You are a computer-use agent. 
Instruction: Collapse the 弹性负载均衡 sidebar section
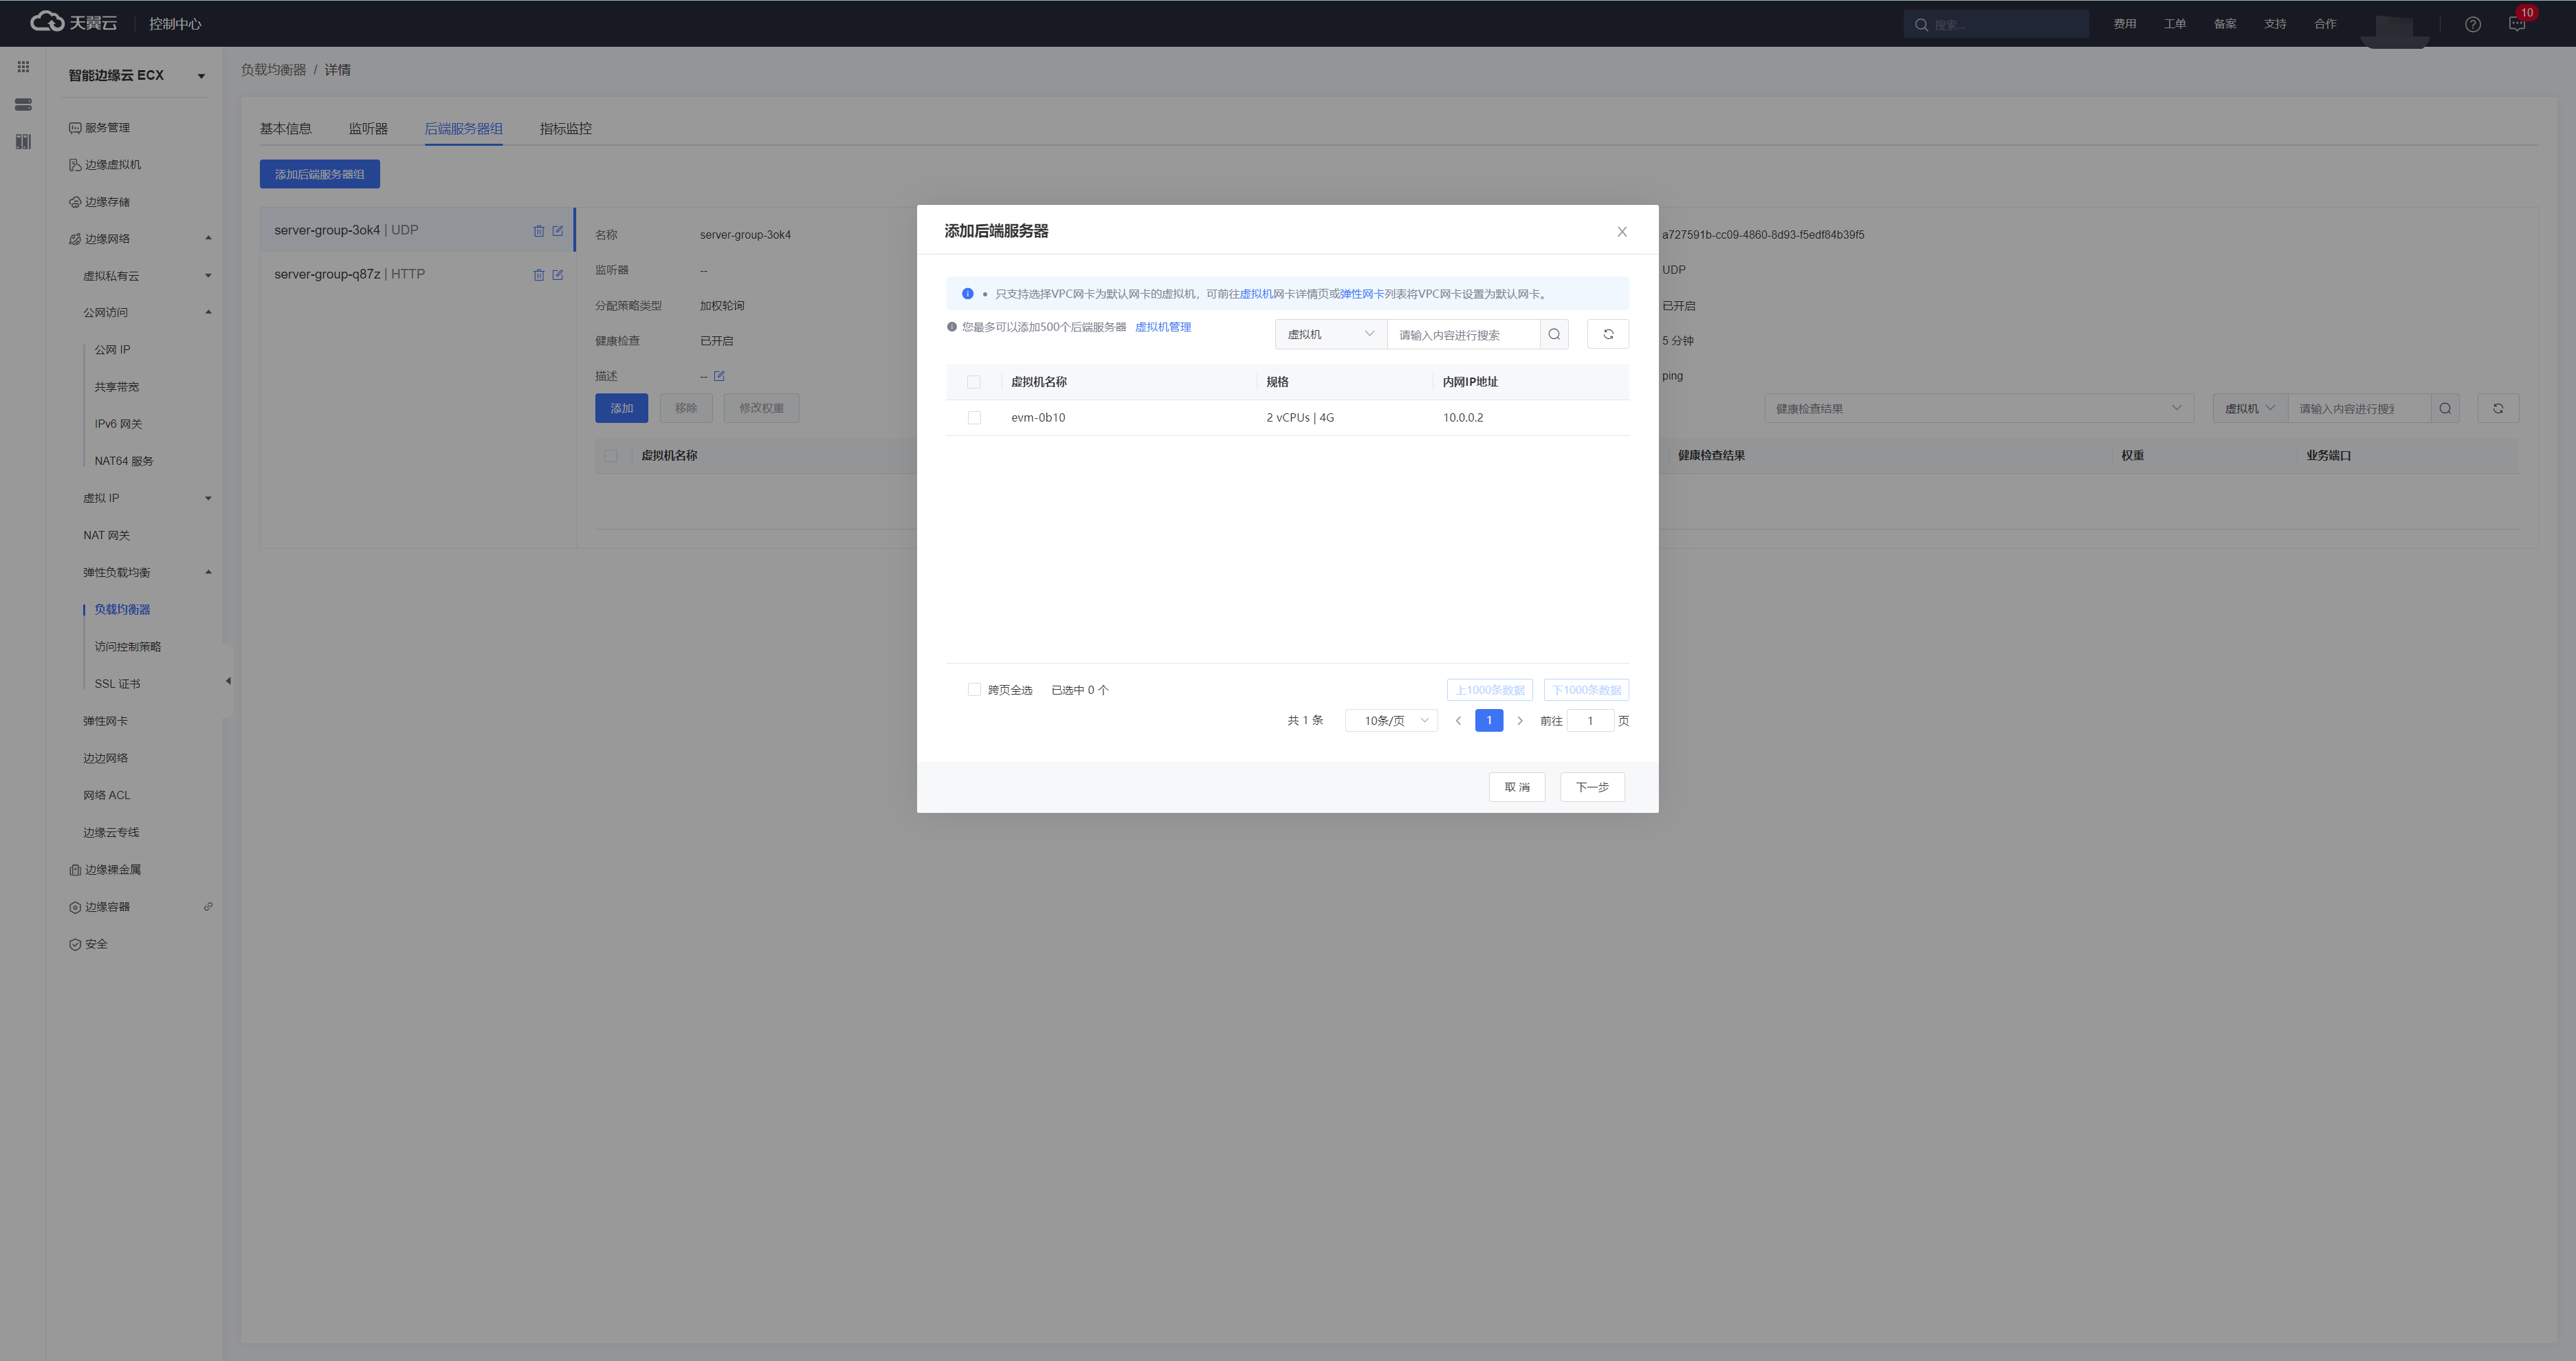click(x=208, y=572)
